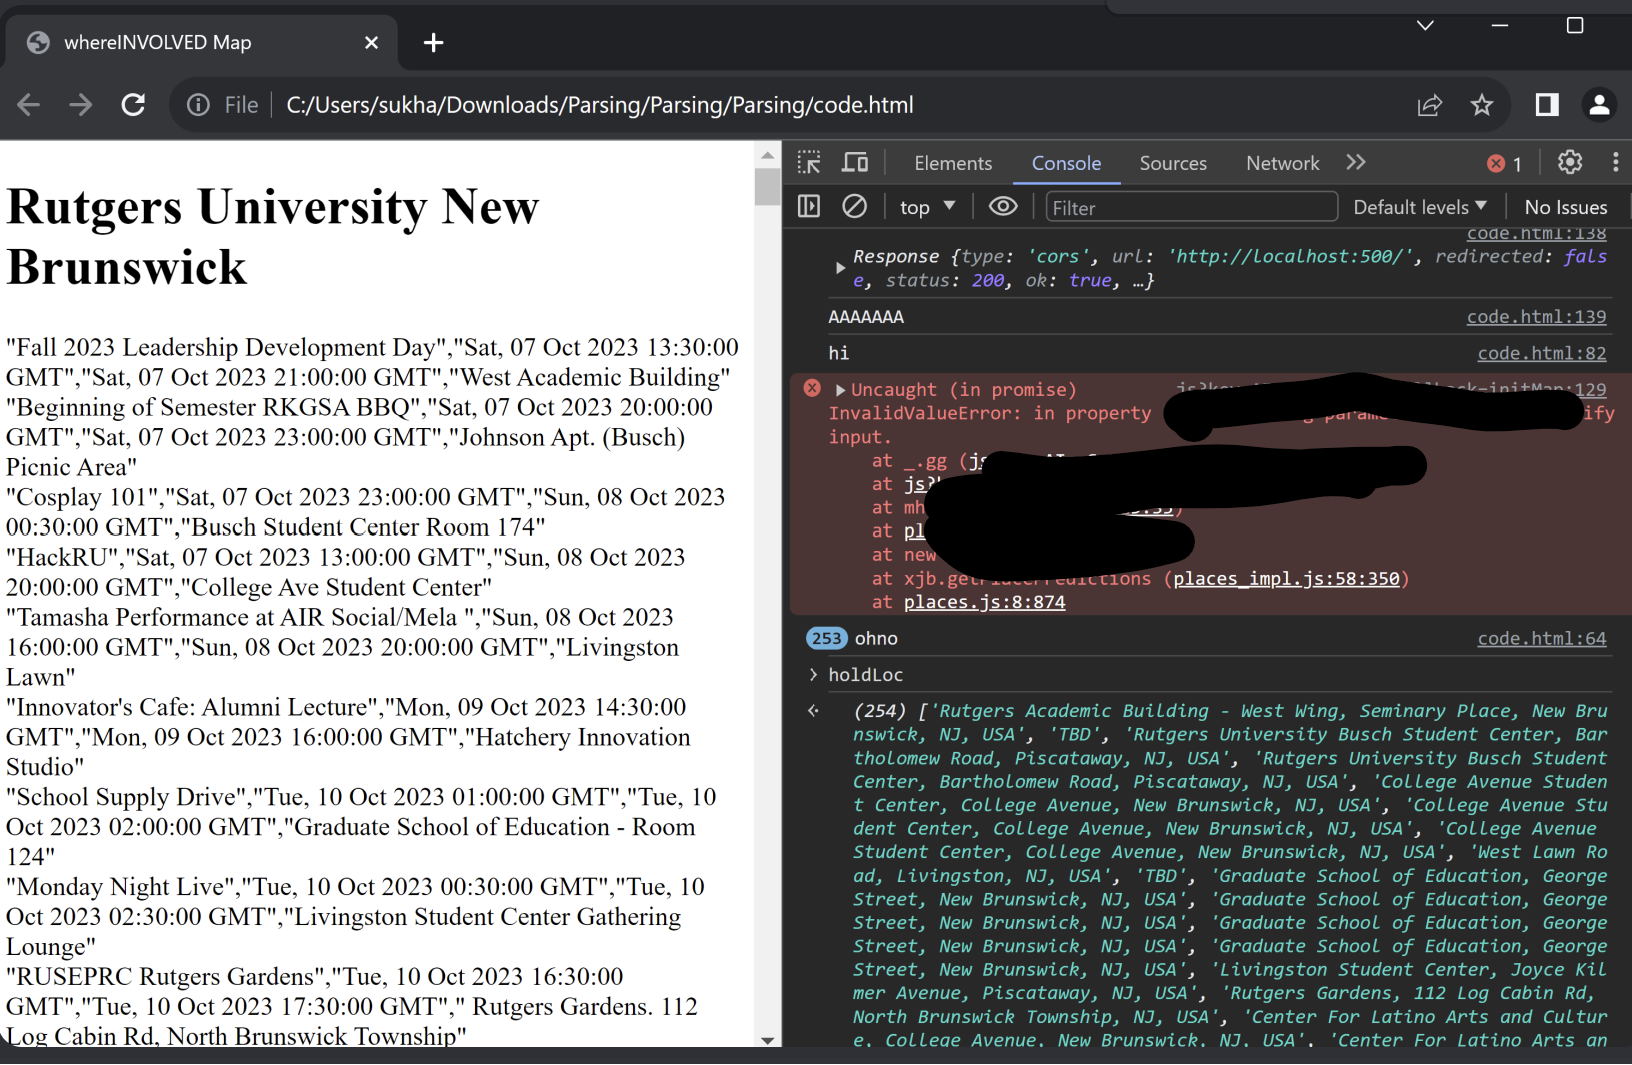Collapse the Uncaught error stack trace
Viewport: 1632px width, 1065px height.
pos(841,390)
